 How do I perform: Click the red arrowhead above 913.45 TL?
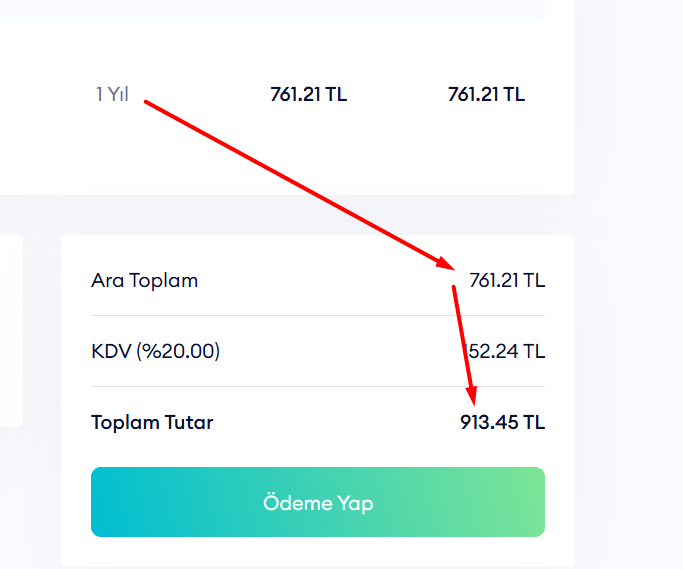click(472, 396)
